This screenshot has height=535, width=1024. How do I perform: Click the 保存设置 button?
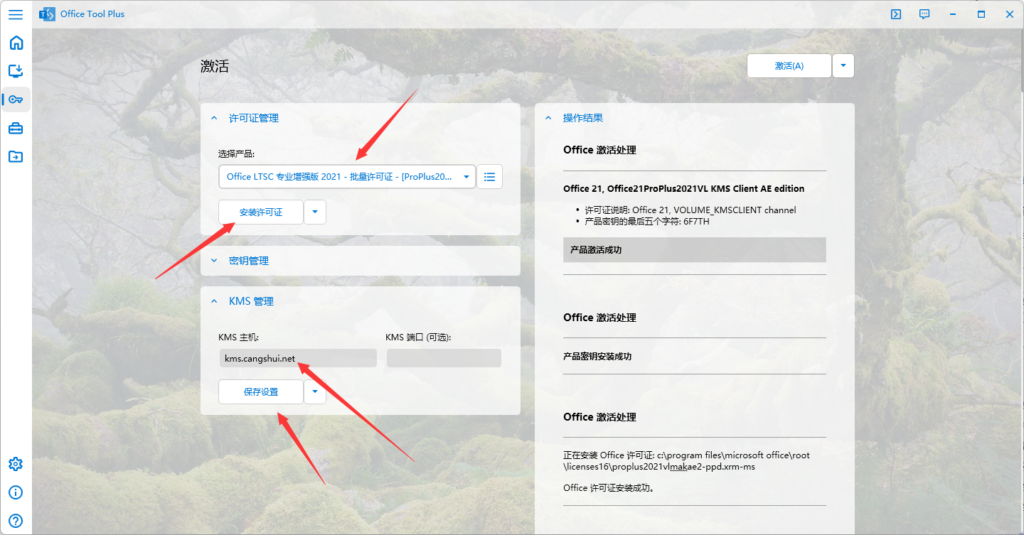261,392
